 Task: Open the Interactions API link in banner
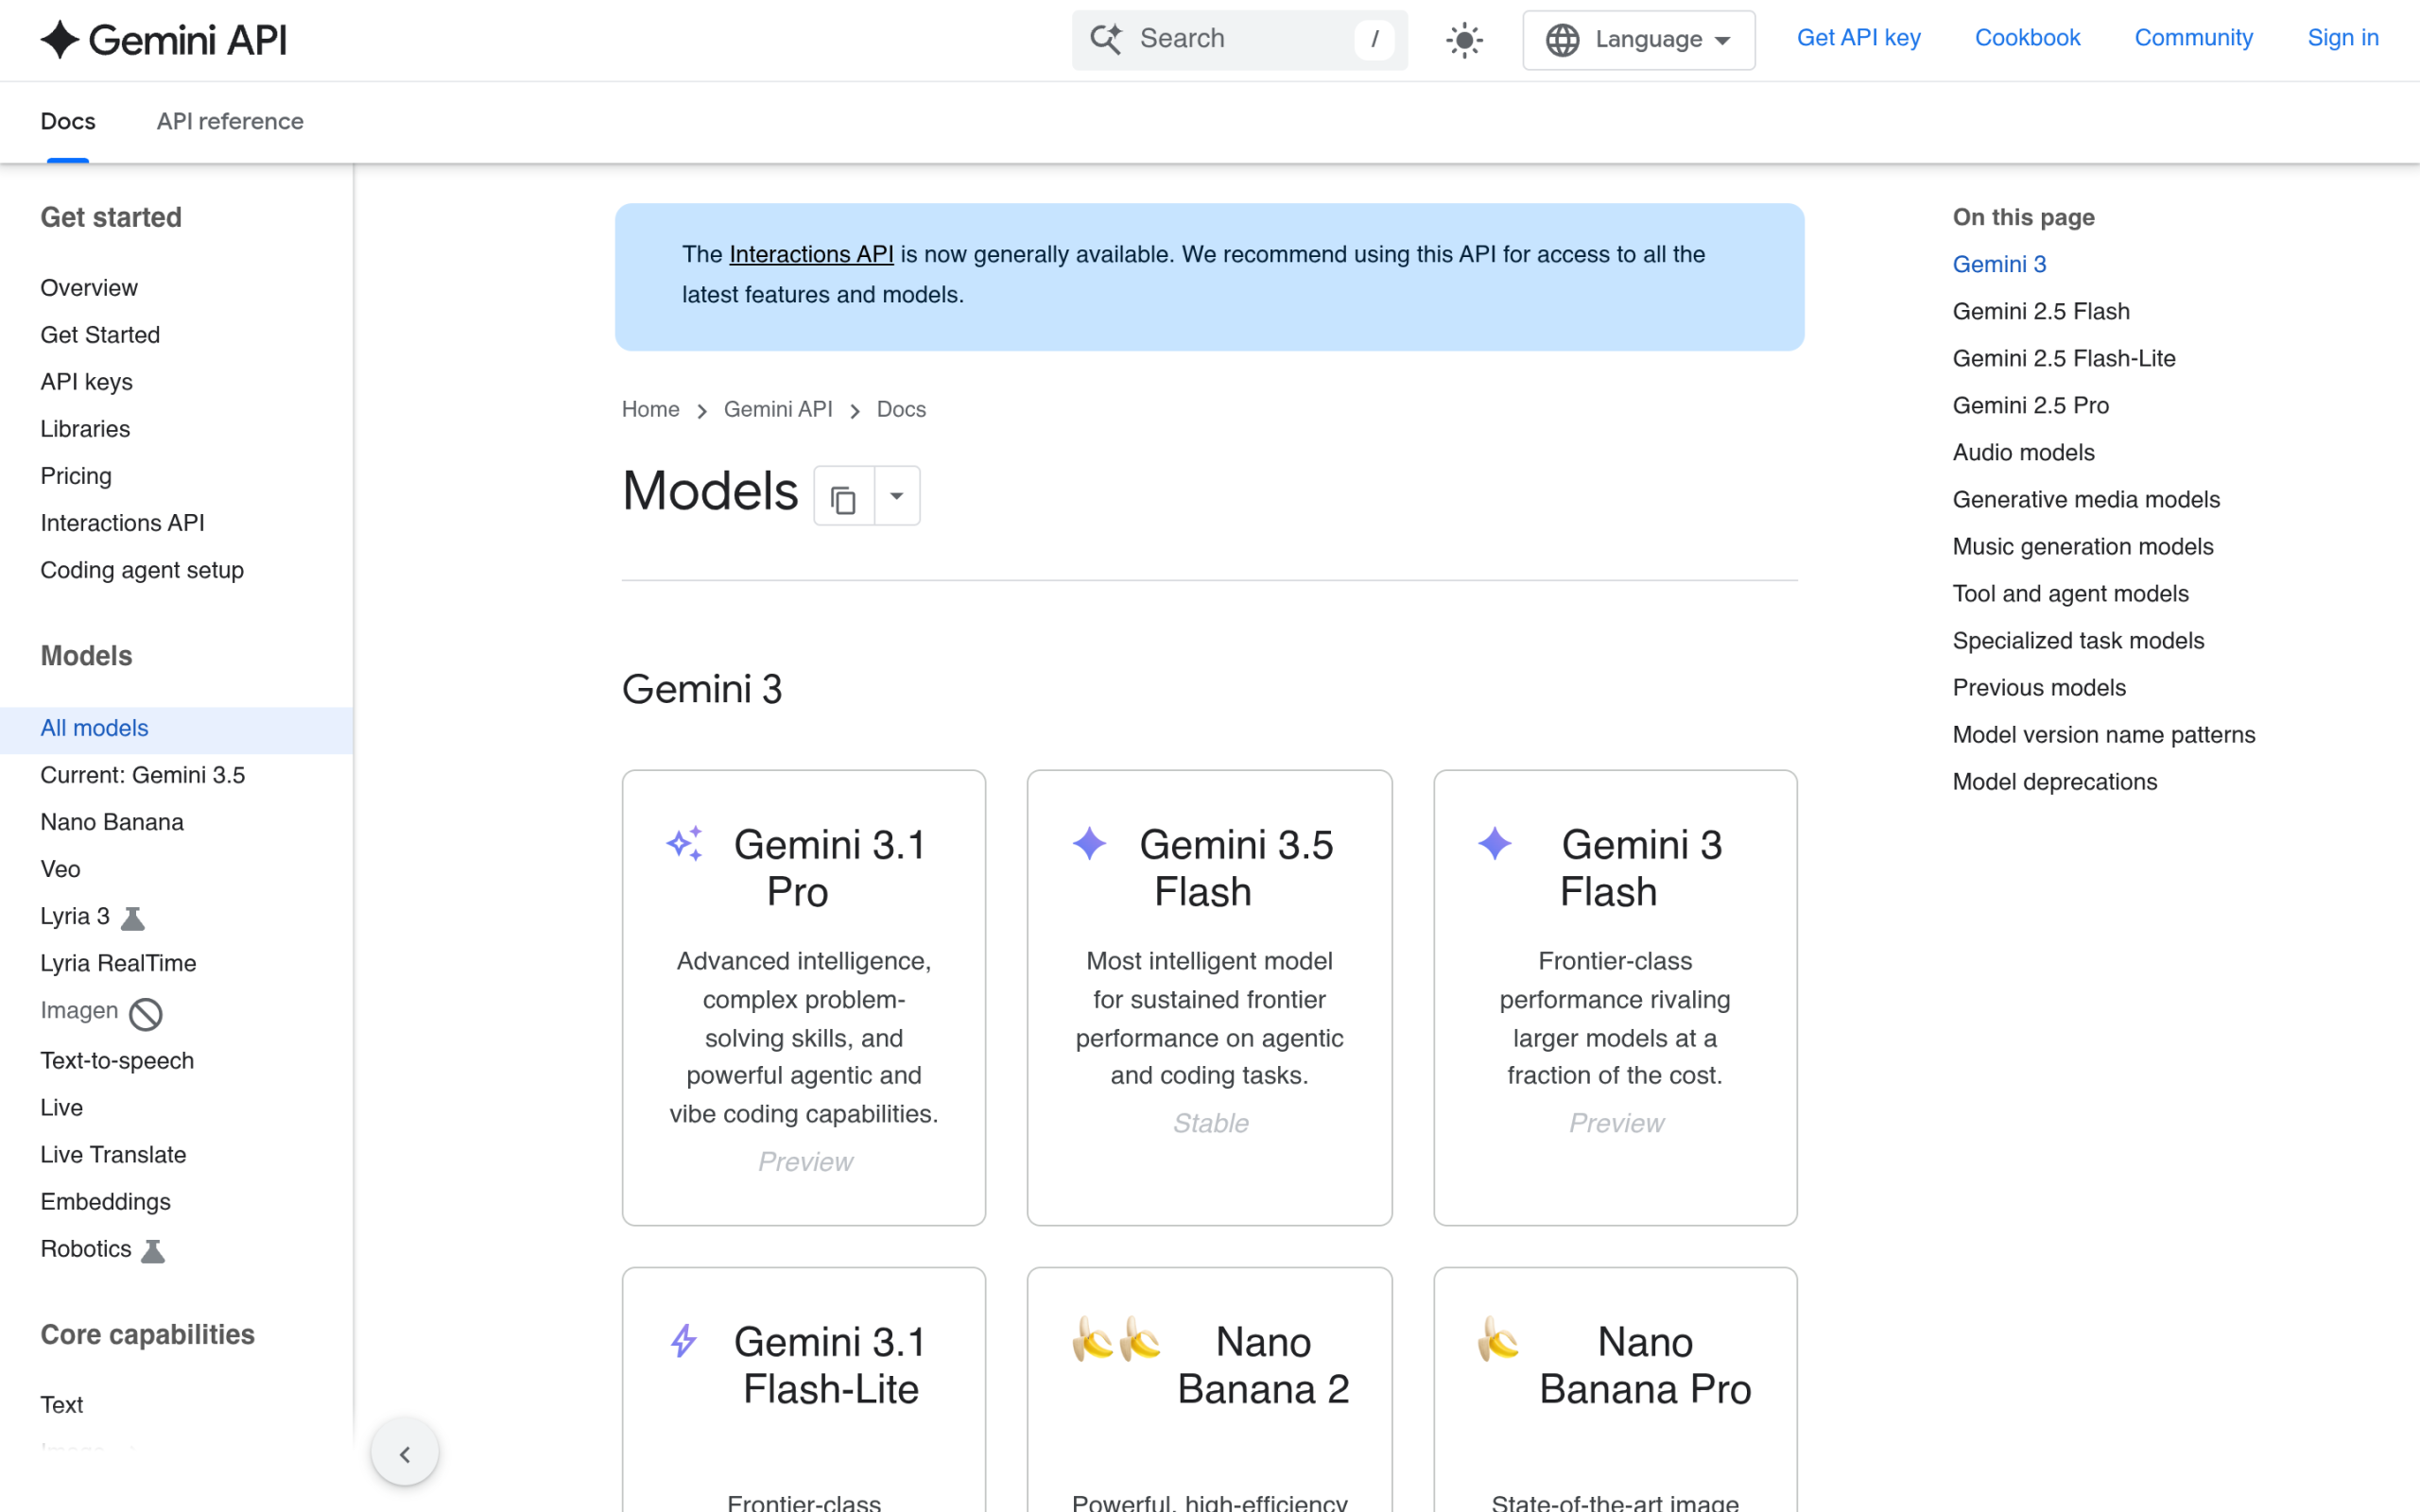pyautogui.click(x=811, y=254)
